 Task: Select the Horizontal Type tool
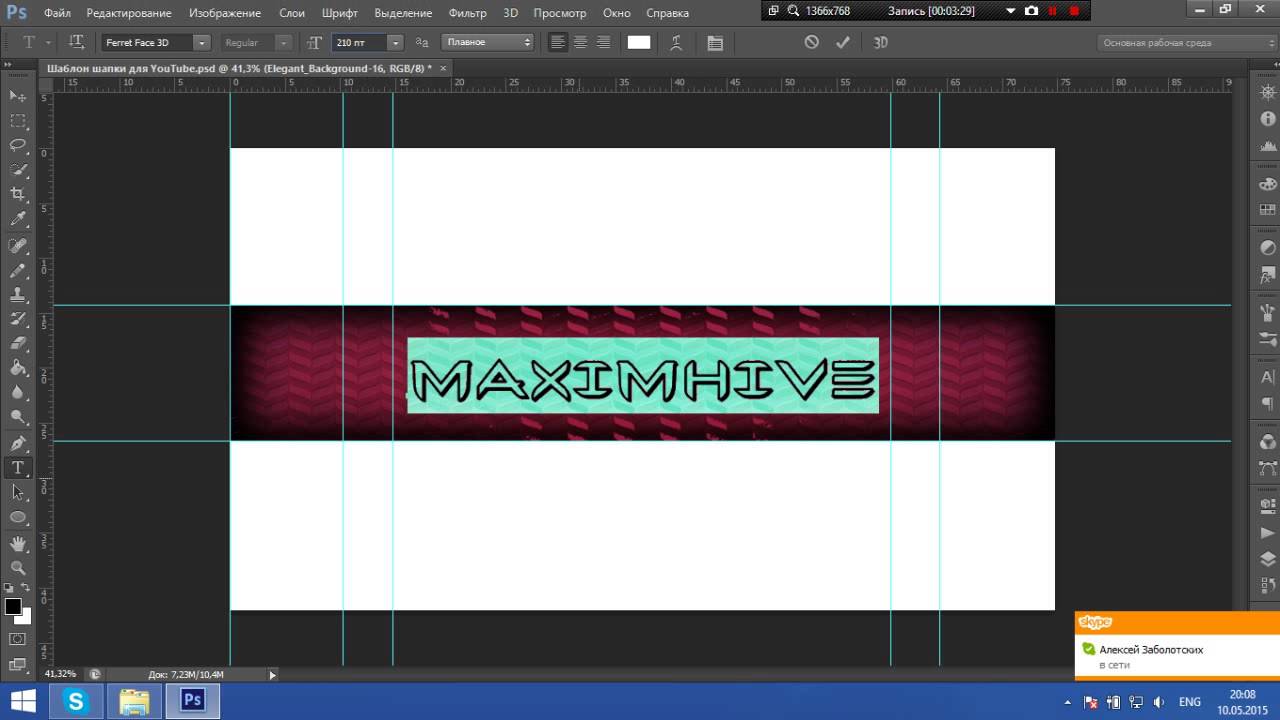[18, 468]
